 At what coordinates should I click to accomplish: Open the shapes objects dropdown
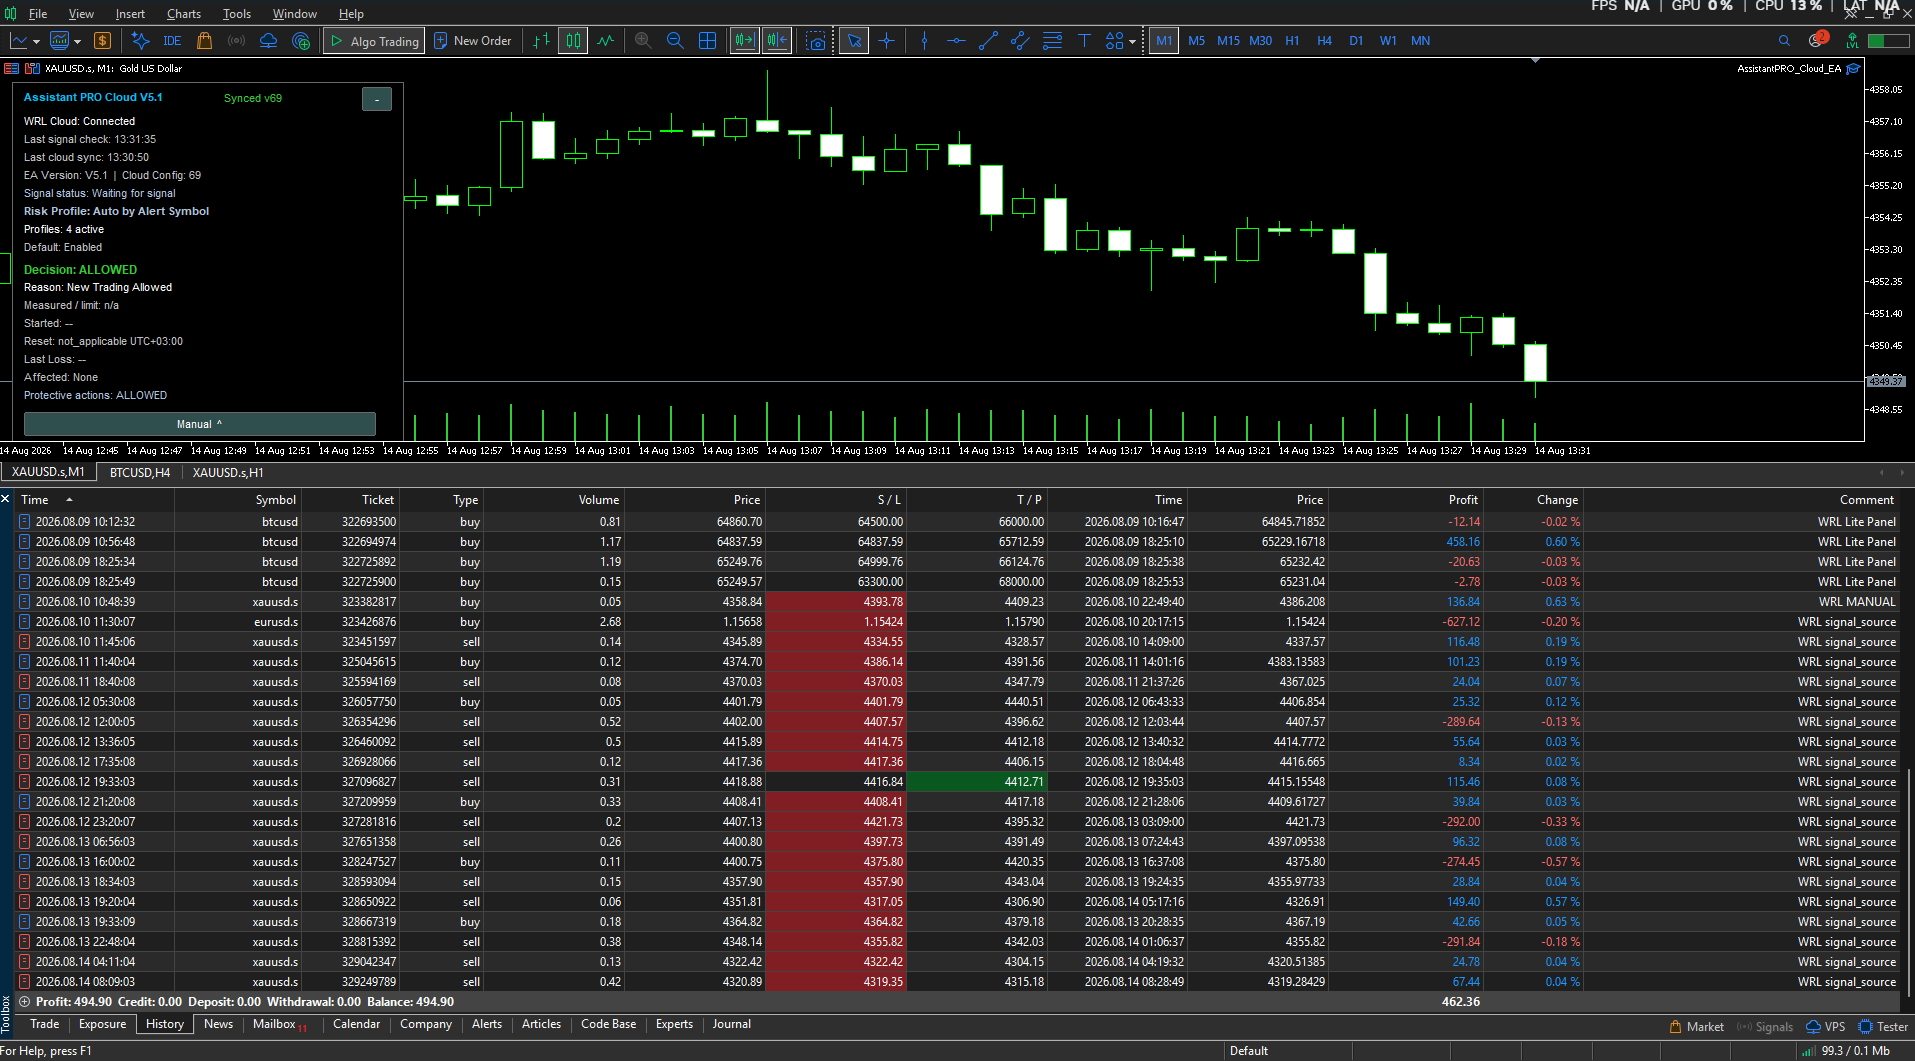(x=1120, y=41)
